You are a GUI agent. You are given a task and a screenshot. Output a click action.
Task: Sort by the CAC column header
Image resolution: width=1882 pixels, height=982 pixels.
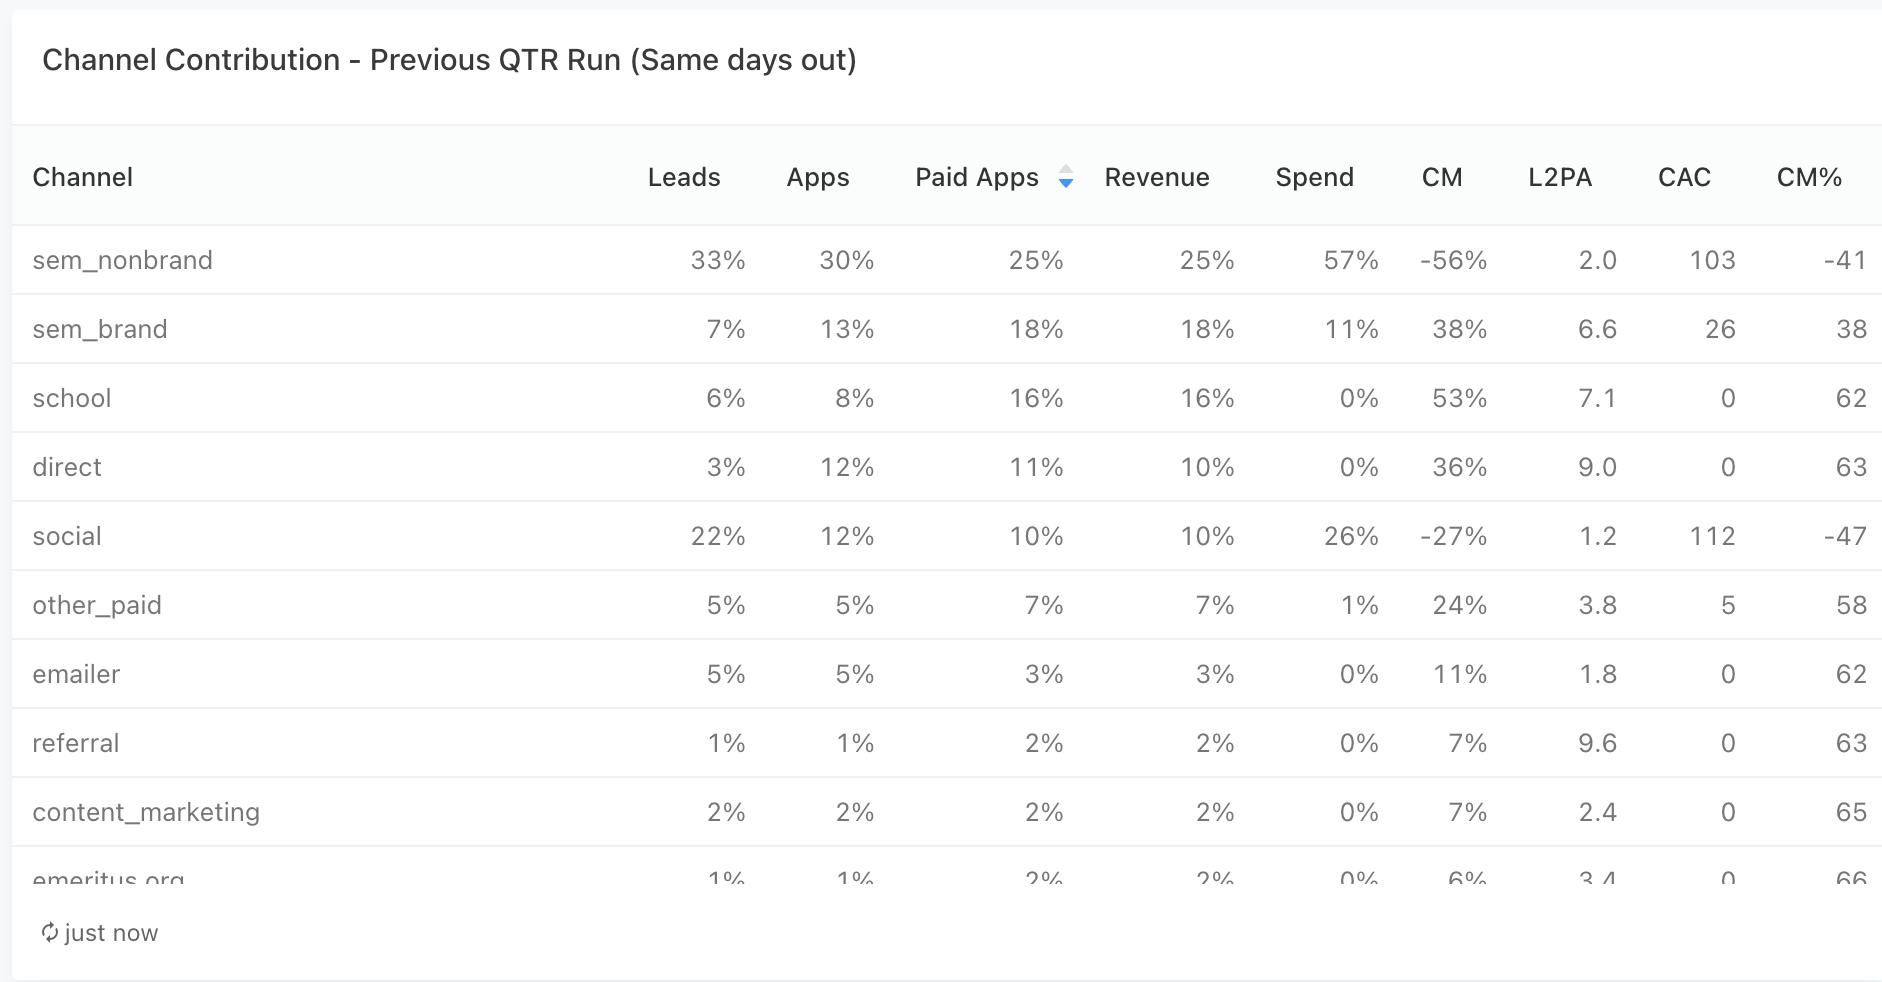(x=1684, y=177)
